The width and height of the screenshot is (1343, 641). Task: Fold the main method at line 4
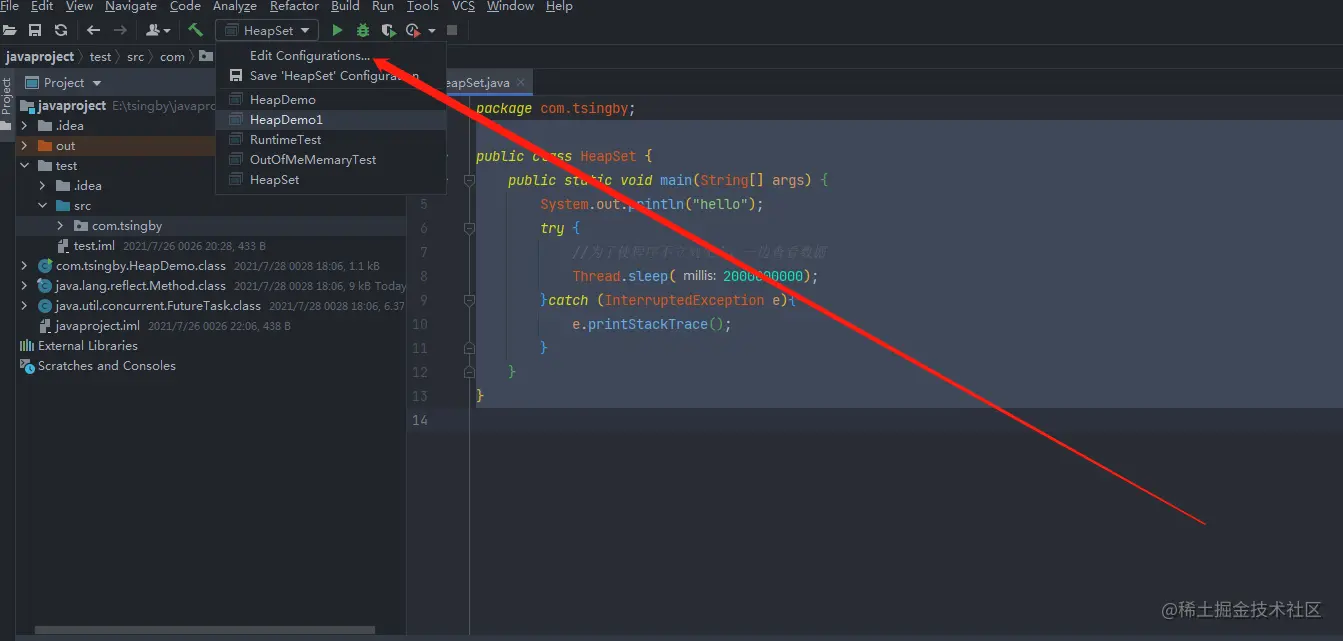coord(469,181)
